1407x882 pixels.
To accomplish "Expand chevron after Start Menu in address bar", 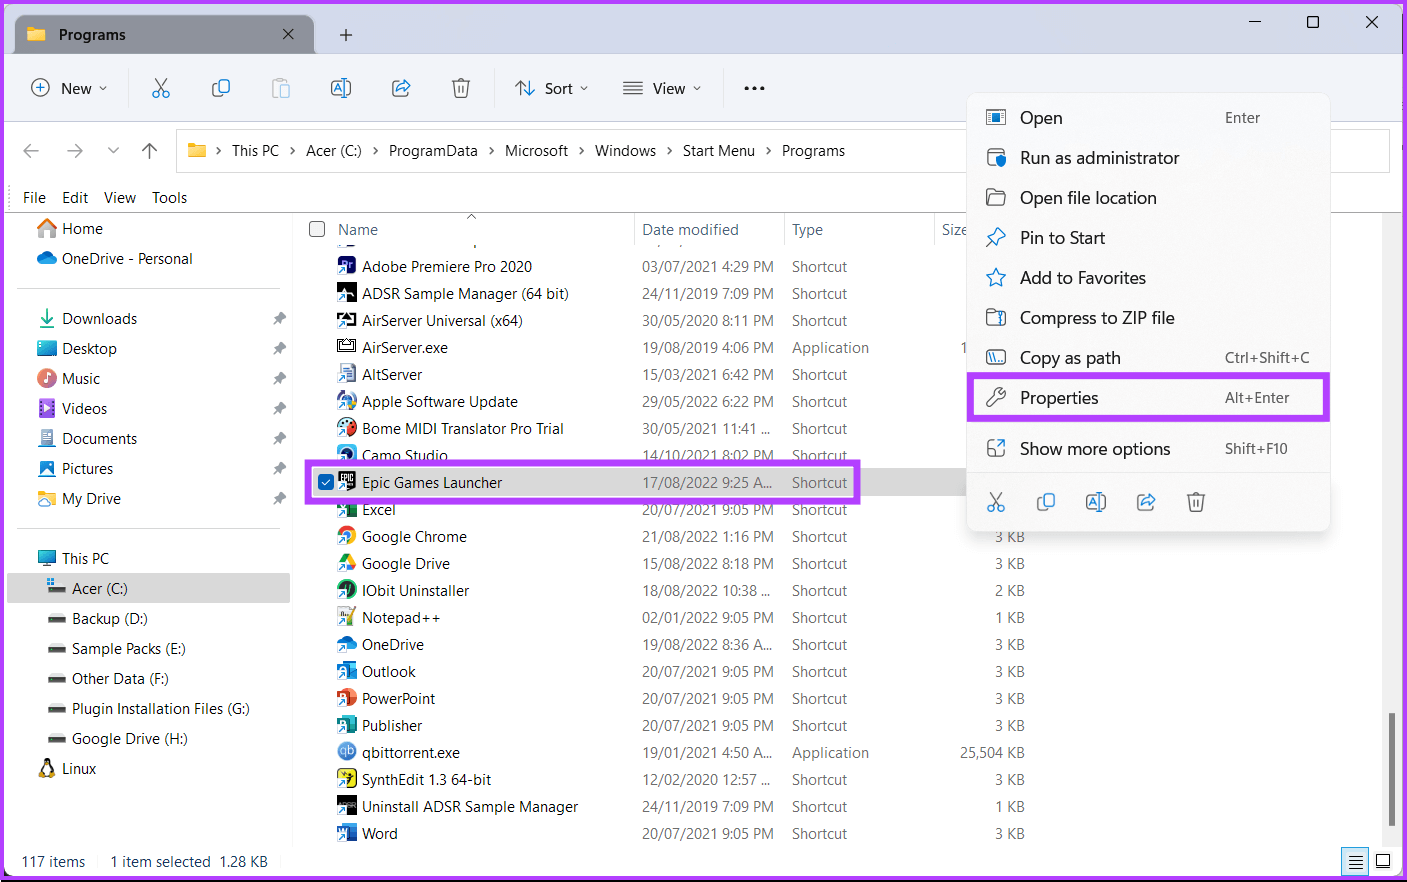I will tap(768, 151).
